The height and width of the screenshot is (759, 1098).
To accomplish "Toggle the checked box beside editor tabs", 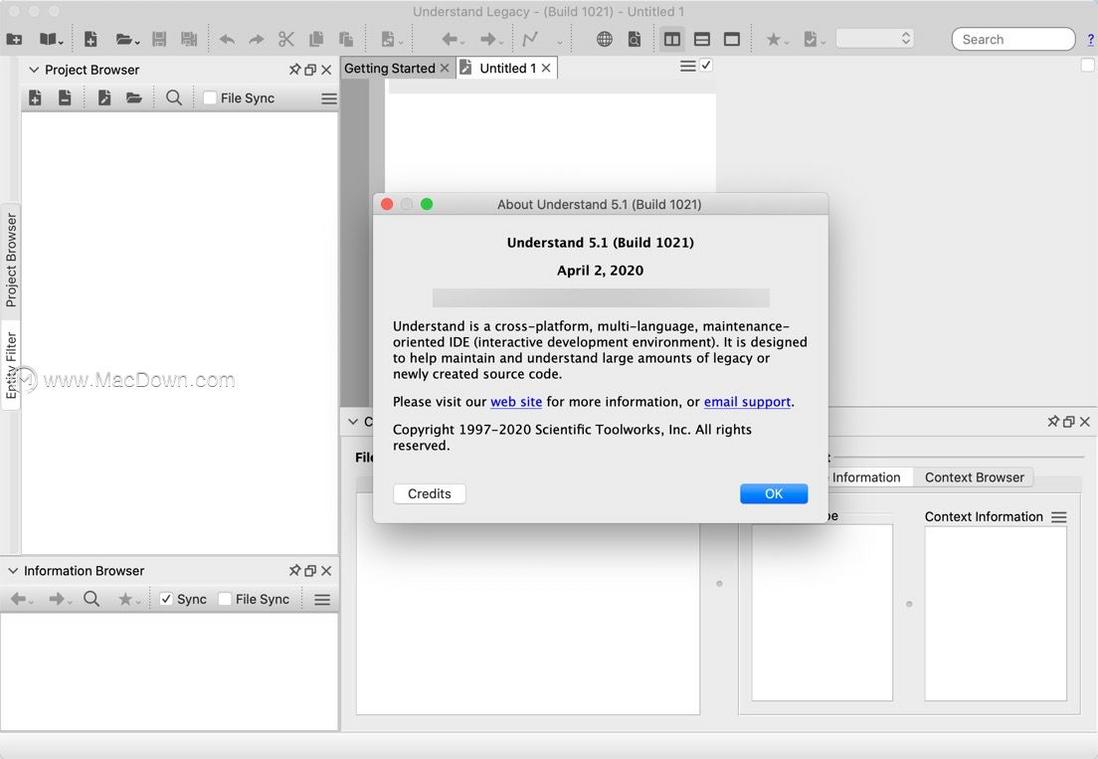I will click(x=706, y=65).
